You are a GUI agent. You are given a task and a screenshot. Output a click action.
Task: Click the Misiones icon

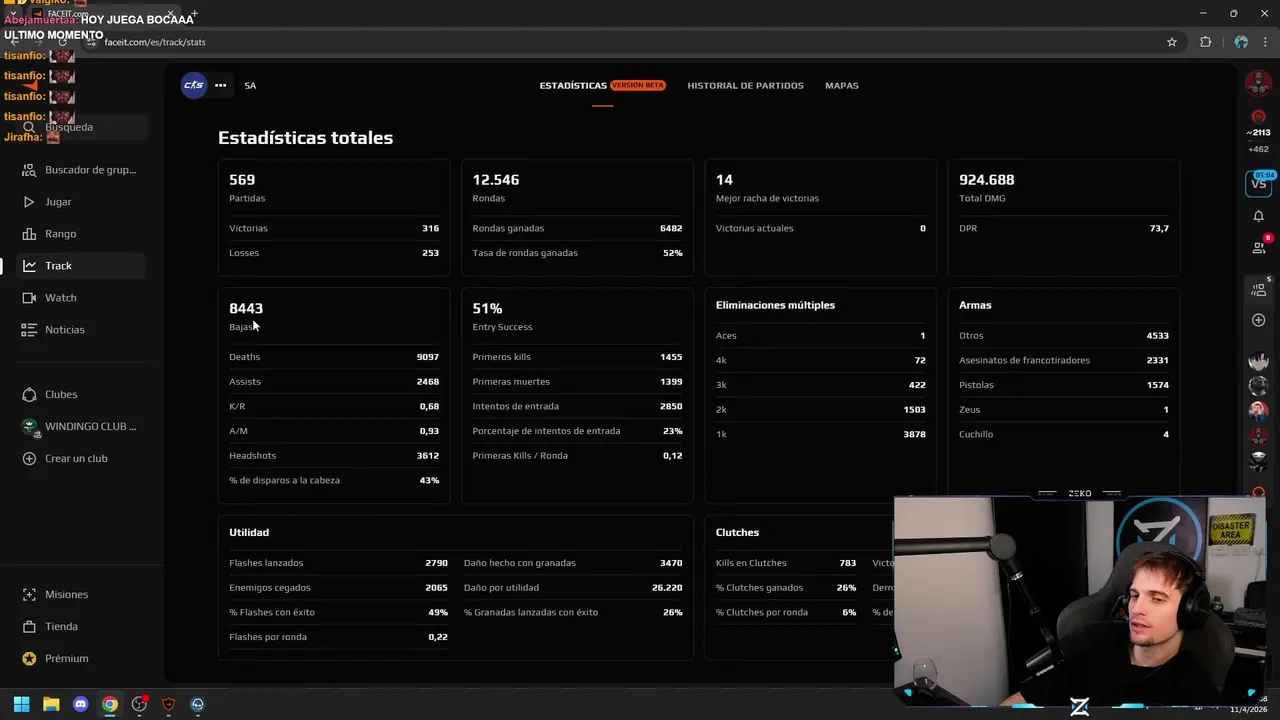coord(29,595)
